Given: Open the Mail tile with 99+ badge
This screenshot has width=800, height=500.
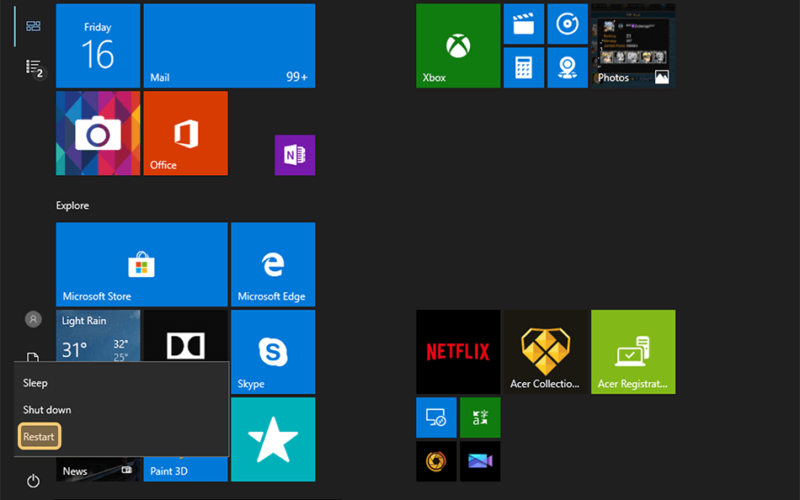Looking at the screenshot, I should [229, 46].
